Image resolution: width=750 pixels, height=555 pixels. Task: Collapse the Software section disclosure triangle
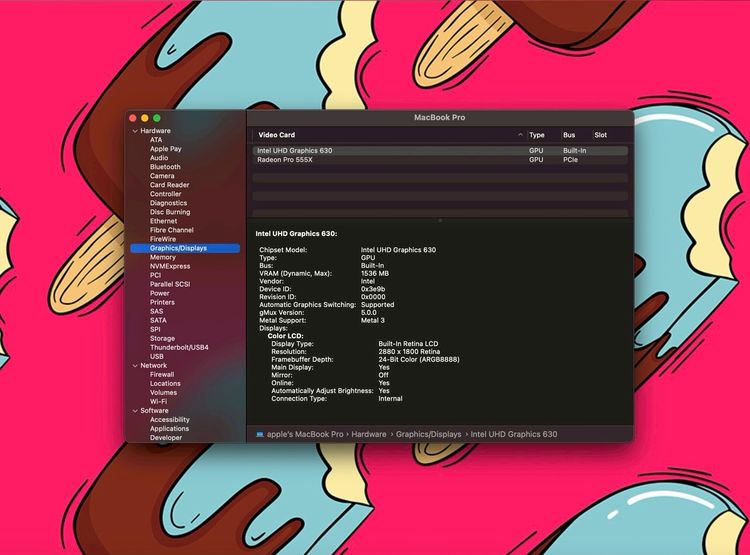point(134,411)
